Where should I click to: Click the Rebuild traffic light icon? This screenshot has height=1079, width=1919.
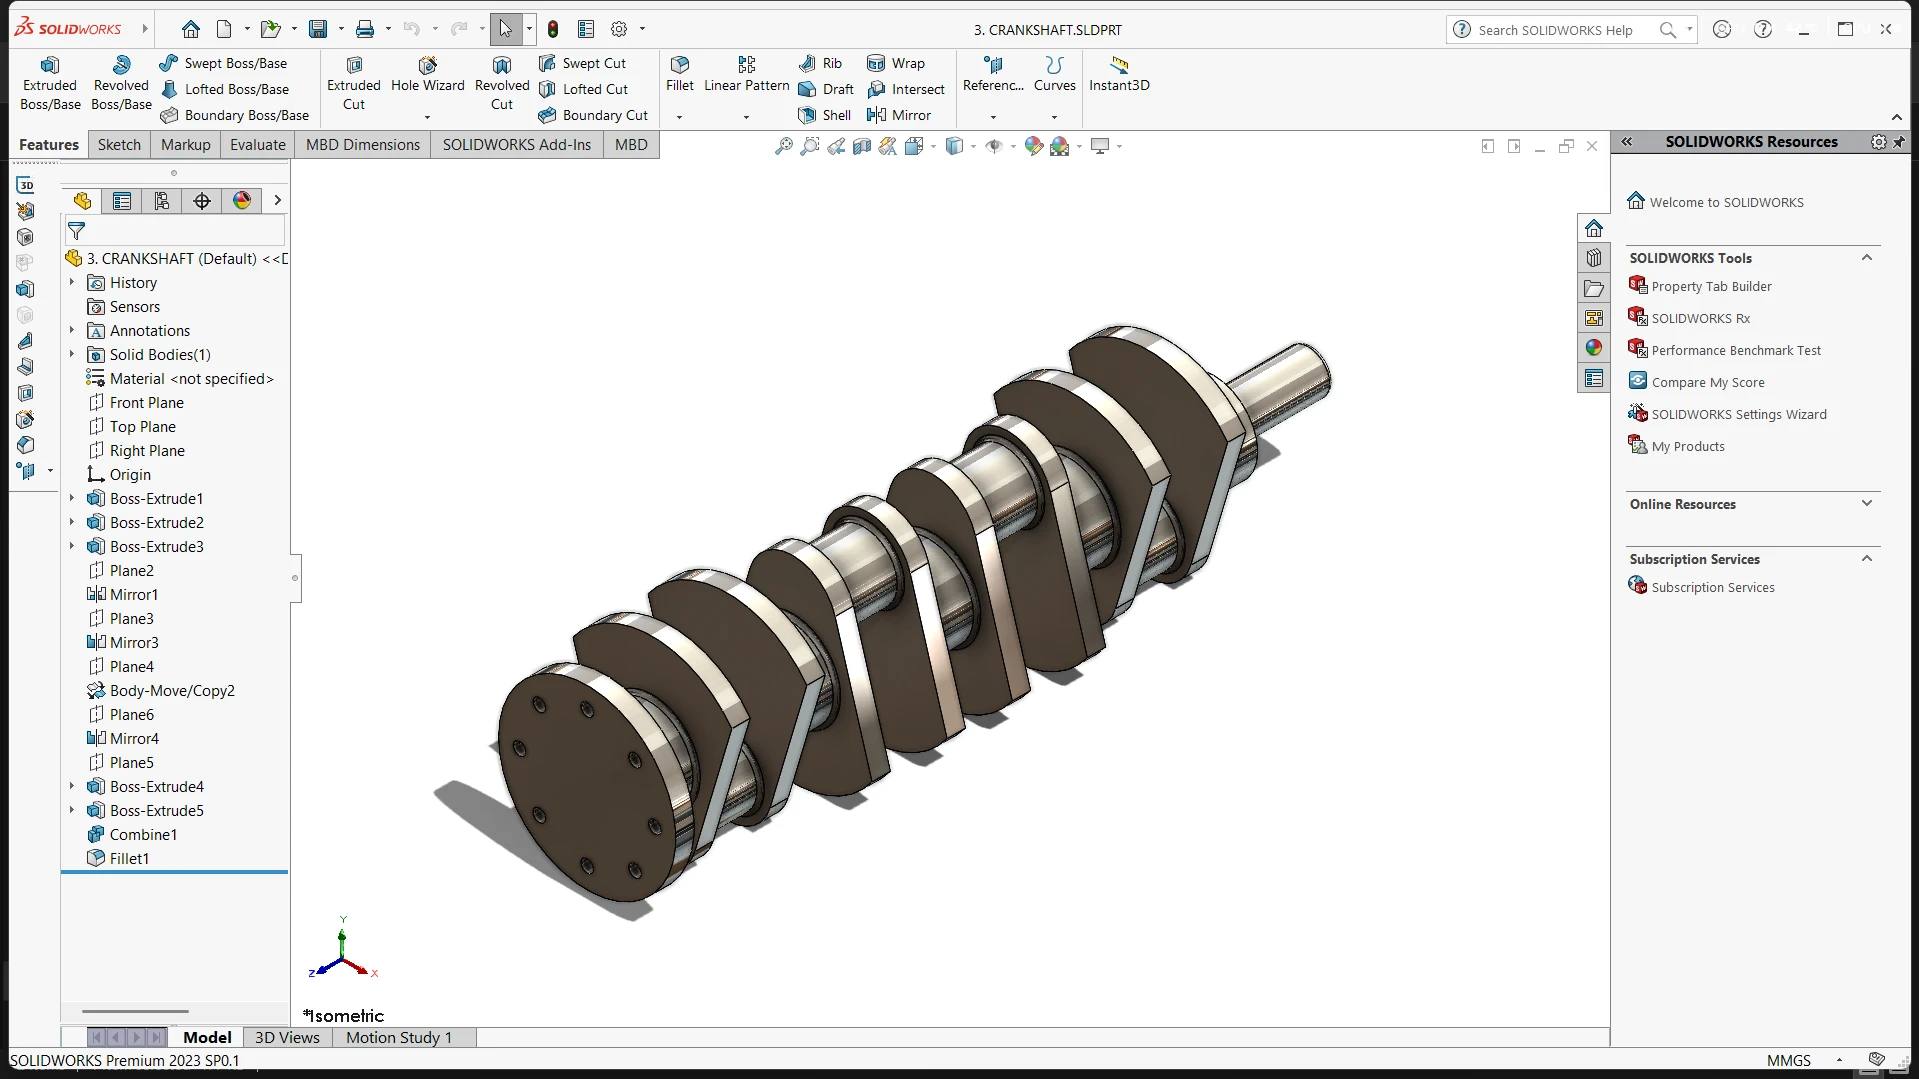(553, 29)
